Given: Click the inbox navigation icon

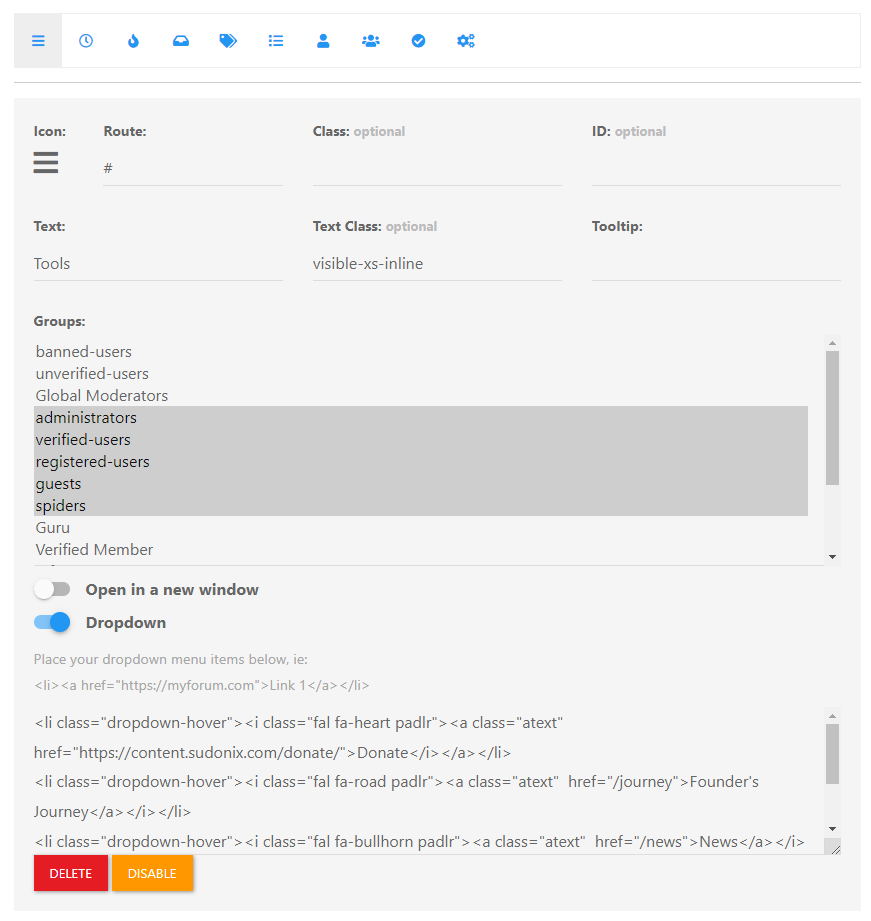Looking at the screenshot, I should [181, 41].
